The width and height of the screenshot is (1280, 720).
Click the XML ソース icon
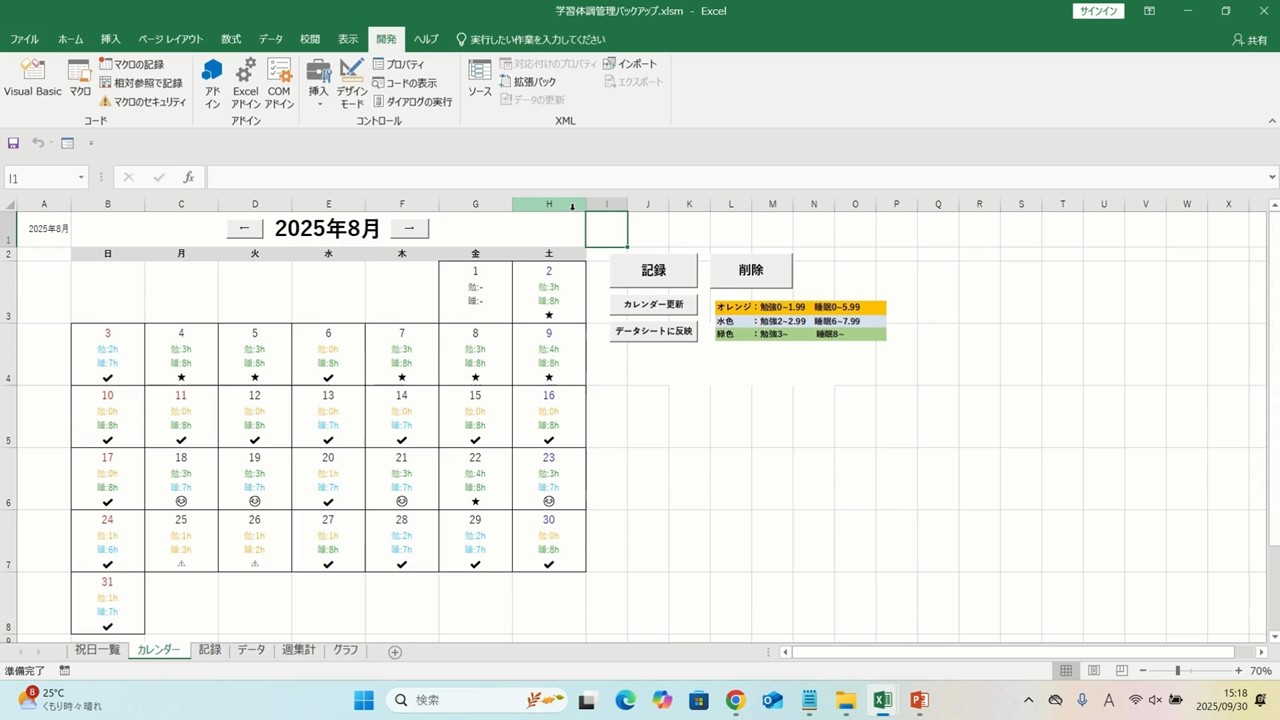pyautogui.click(x=480, y=79)
